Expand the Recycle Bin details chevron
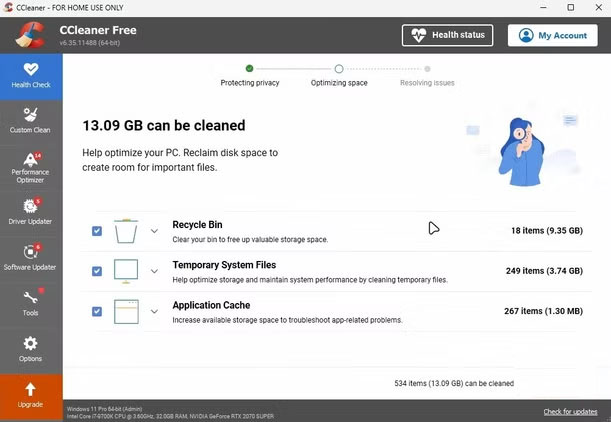This screenshot has height=422, width=611. coord(154,231)
